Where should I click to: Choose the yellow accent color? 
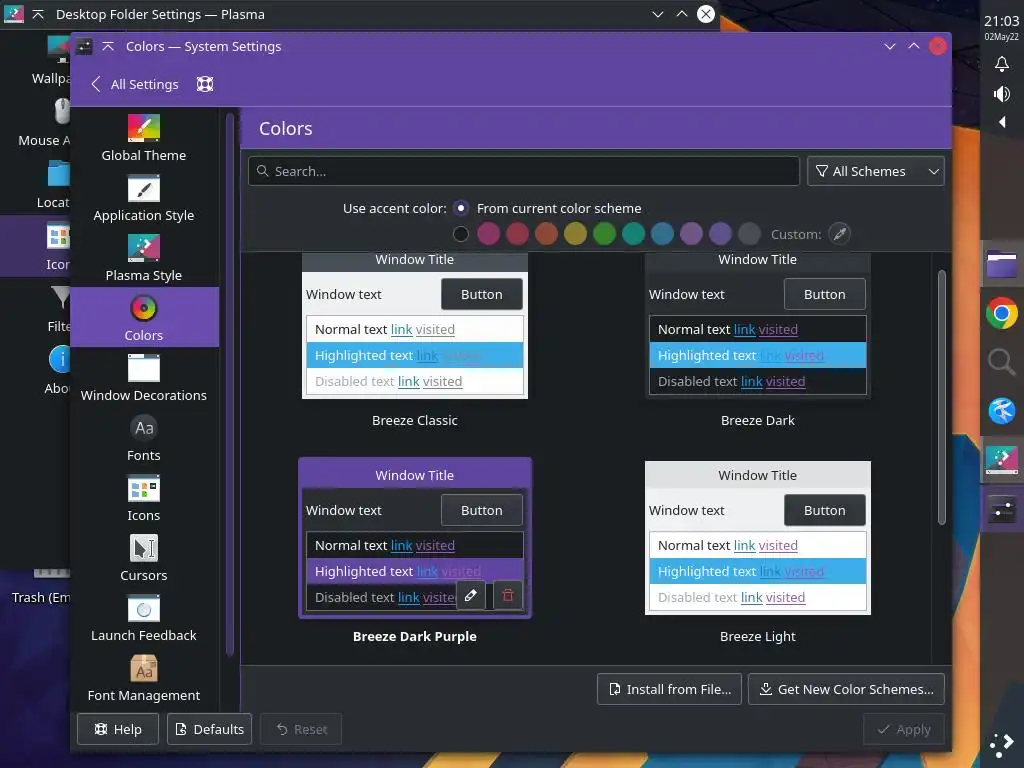pos(575,234)
